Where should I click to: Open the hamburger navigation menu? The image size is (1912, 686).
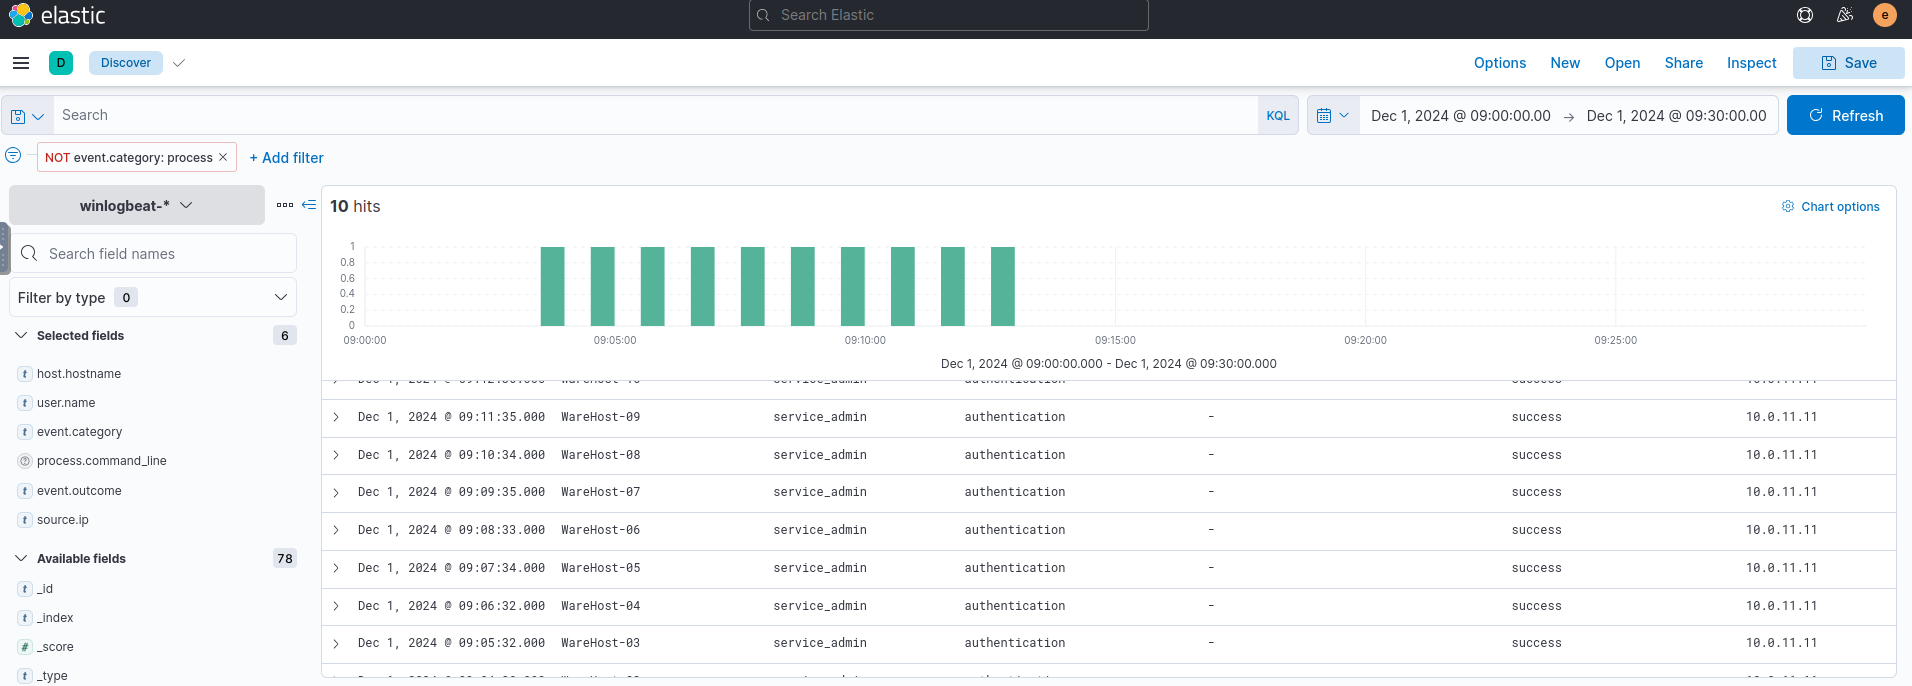[x=21, y=63]
